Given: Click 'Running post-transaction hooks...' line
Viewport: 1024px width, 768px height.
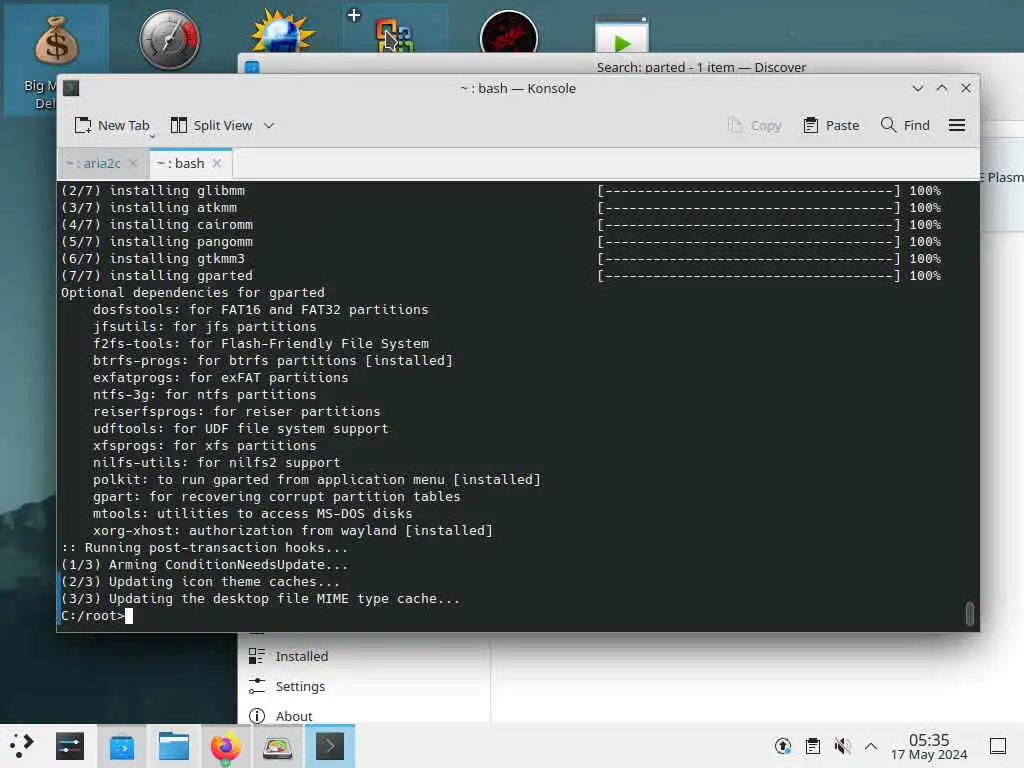Looking at the screenshot, I should (x=204, y=547).
